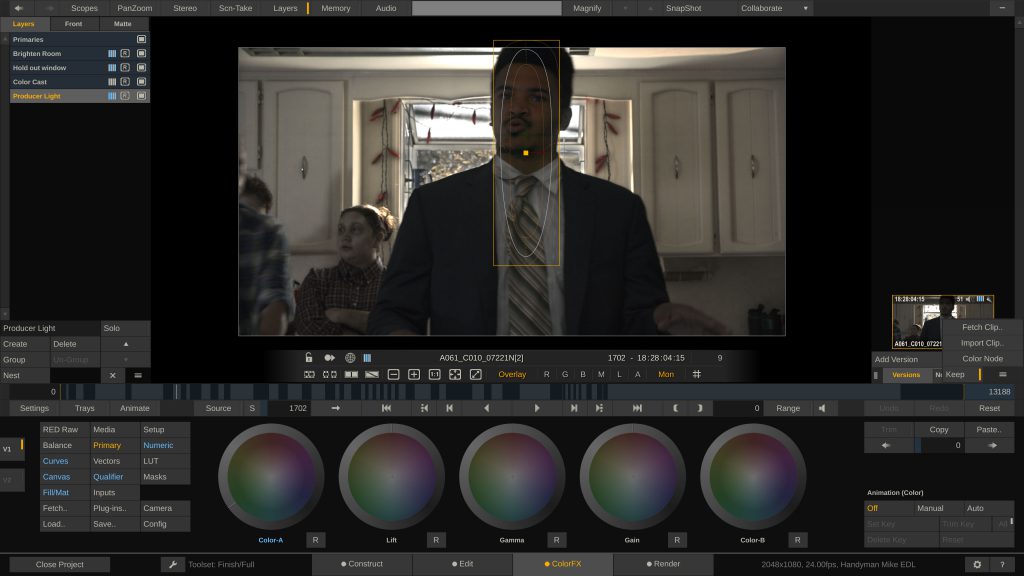Fit image to viewport with the four-arrow icon

click(x=454, y=374)
